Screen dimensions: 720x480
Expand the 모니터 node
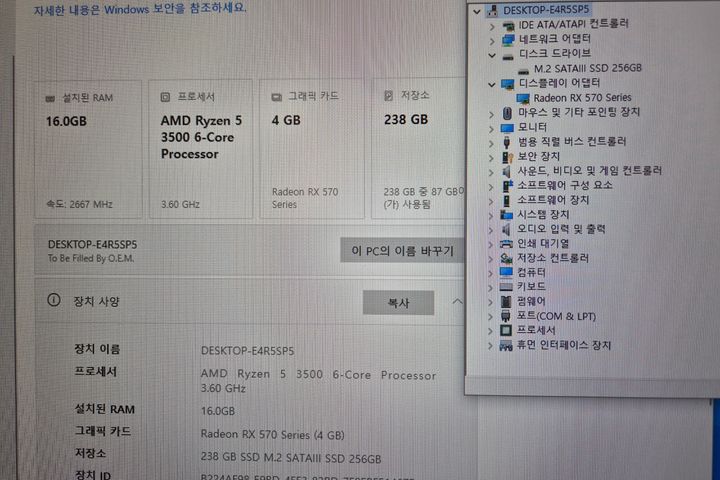[x=491, y=129]
